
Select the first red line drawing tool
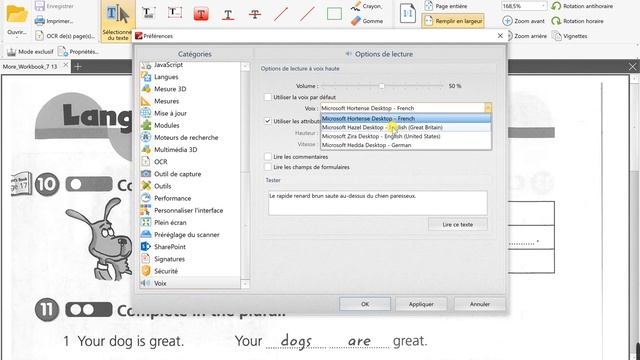click(281, 14)
